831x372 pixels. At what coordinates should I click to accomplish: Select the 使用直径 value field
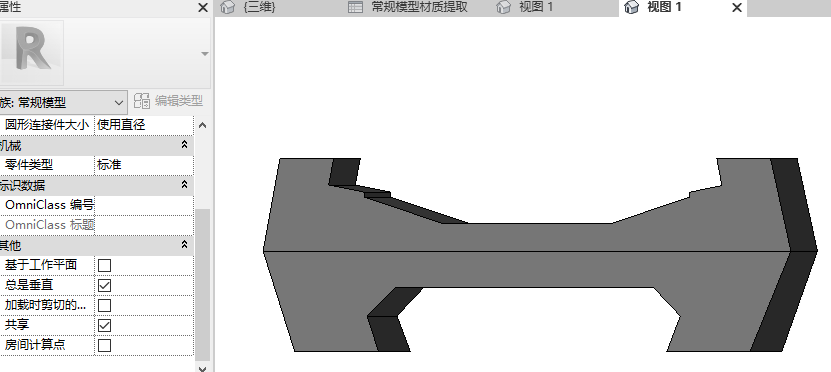pyautogui.click(x=144, y=125)
